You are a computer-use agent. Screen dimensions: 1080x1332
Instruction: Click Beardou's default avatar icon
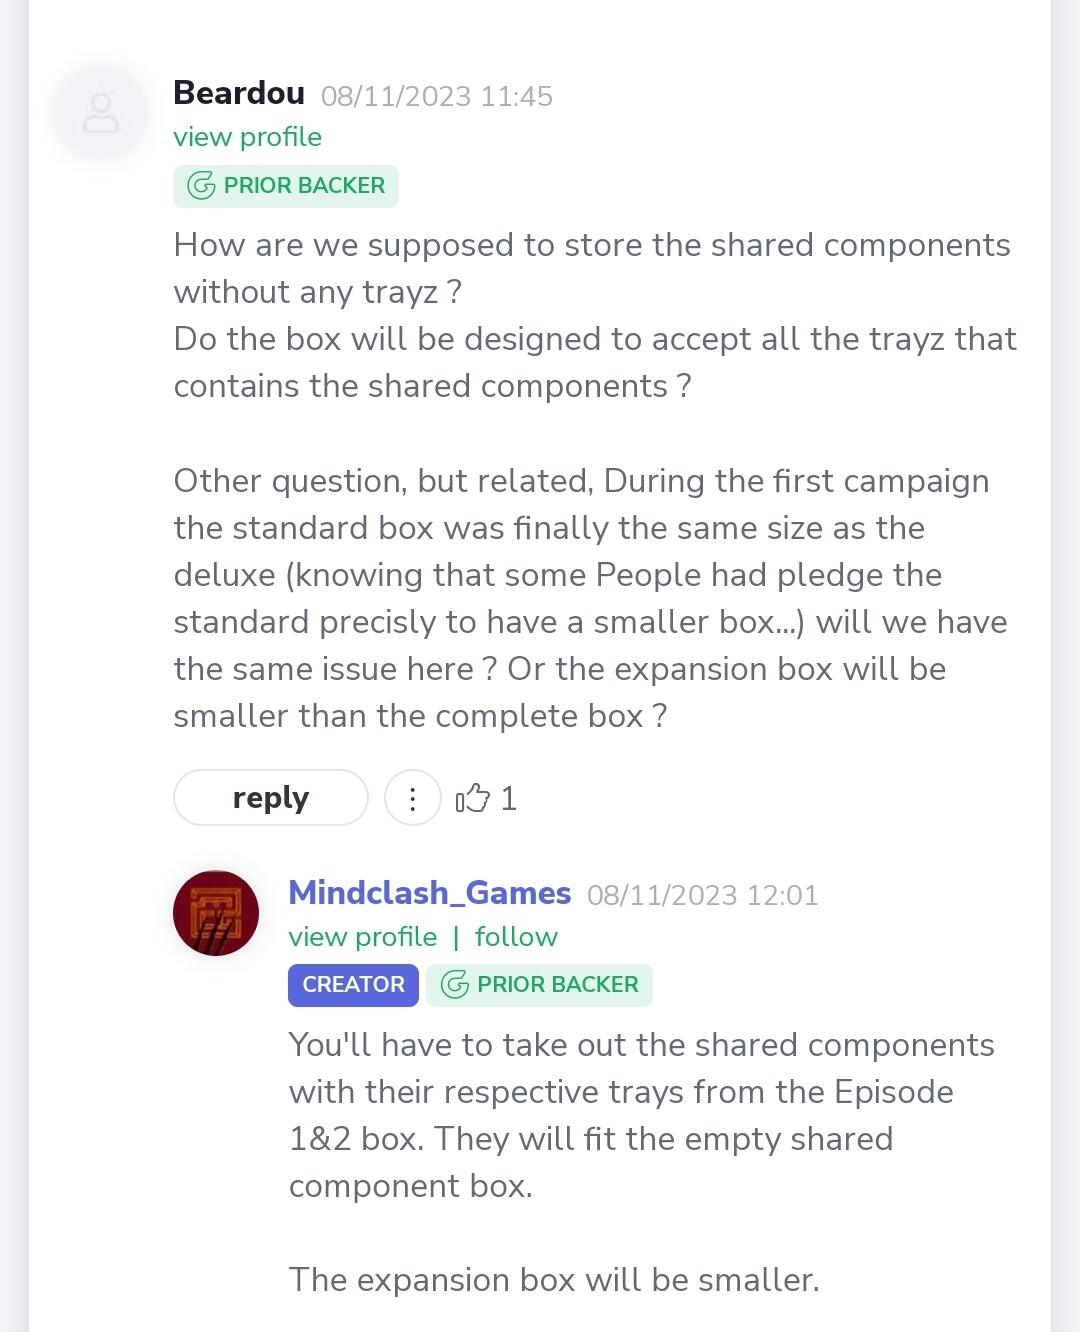101,113
